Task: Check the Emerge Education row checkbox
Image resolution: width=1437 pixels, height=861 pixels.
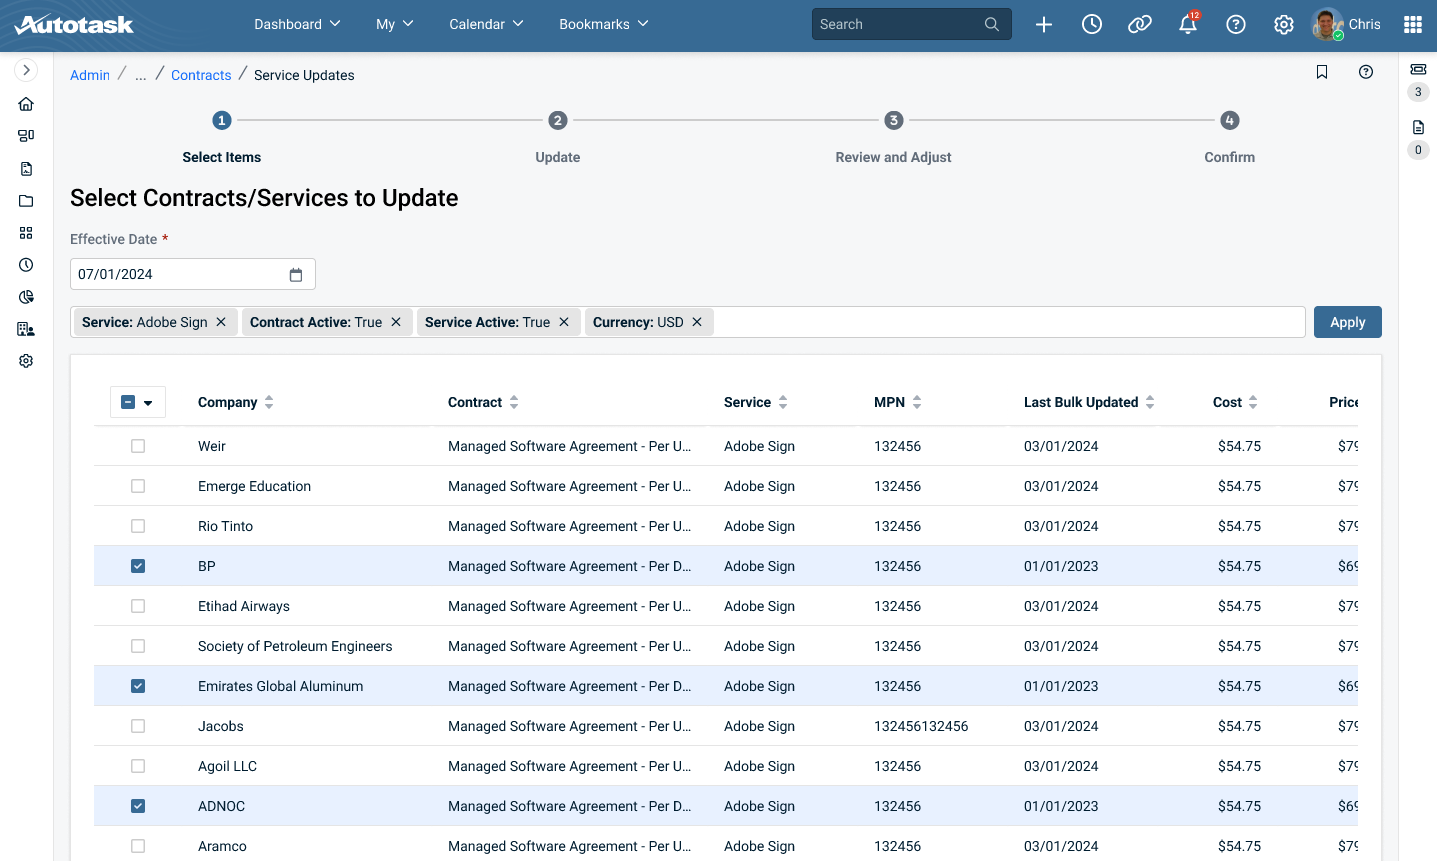Action: click(x=138, y=486)
